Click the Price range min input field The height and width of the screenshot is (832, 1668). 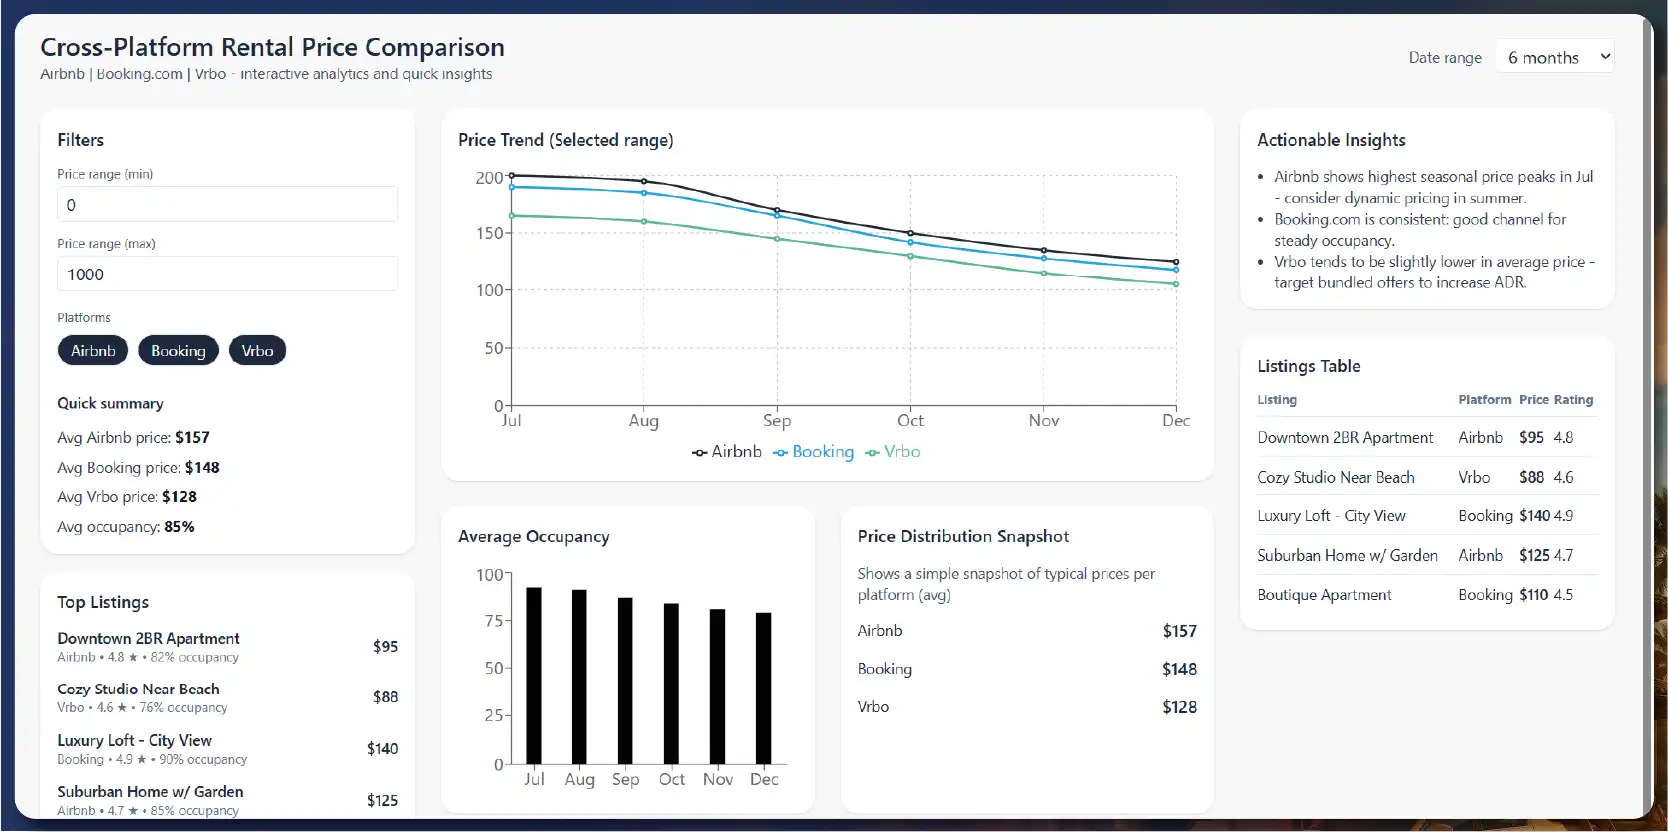pos(227,205)
